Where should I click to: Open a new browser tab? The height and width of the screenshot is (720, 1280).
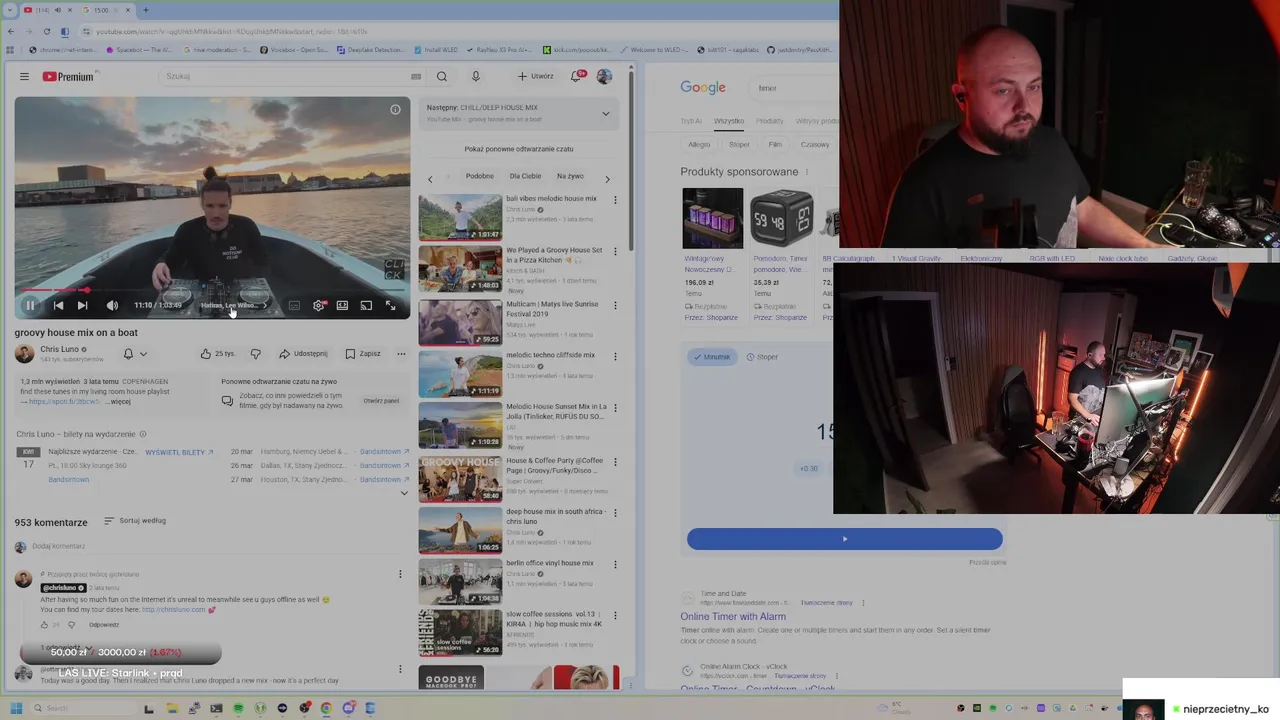tap(146, 10)
